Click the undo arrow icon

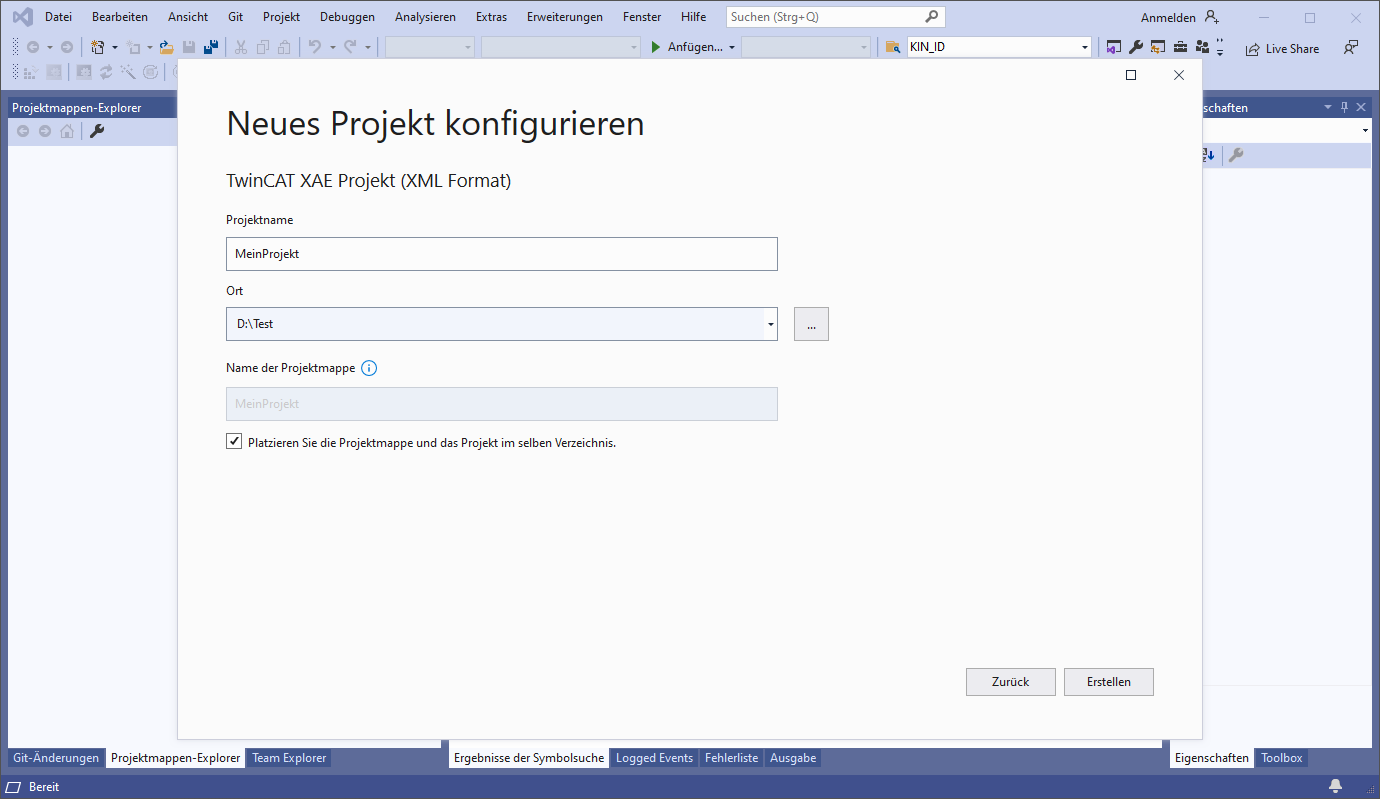click(x=314, y=47)
